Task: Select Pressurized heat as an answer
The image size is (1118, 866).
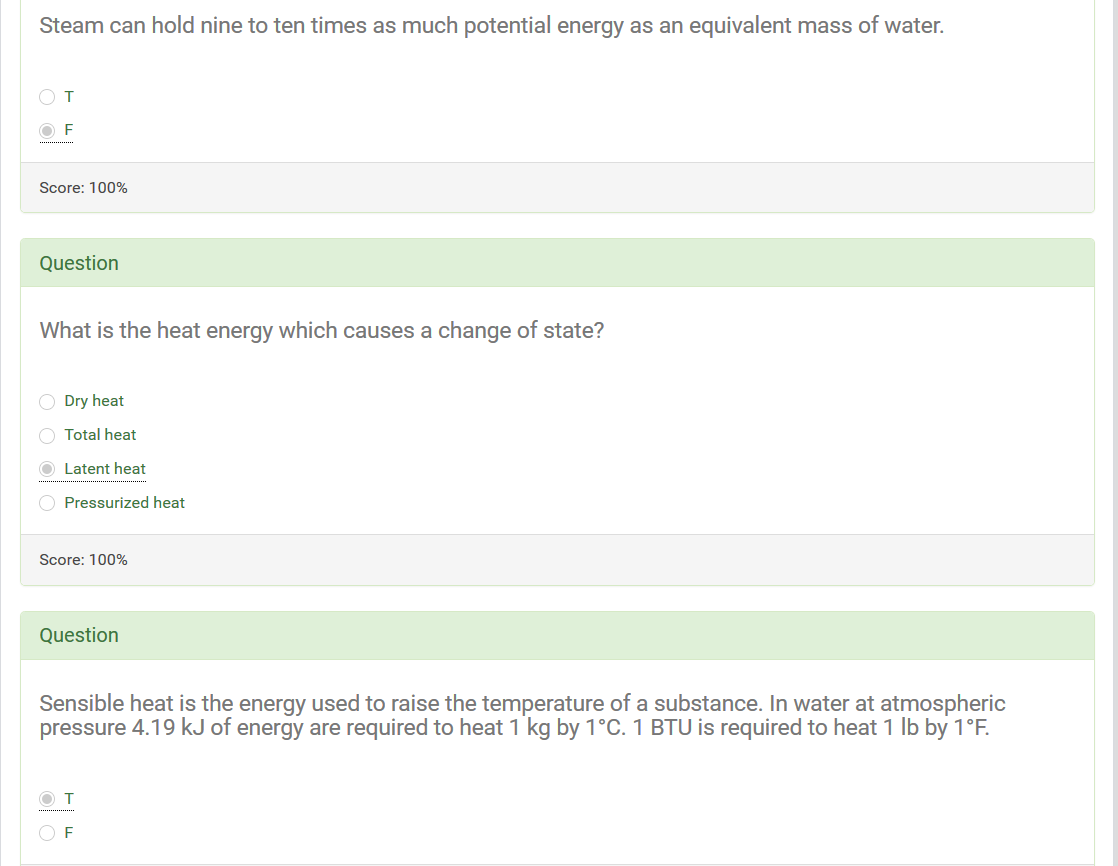Action: [x=47, y=503]
